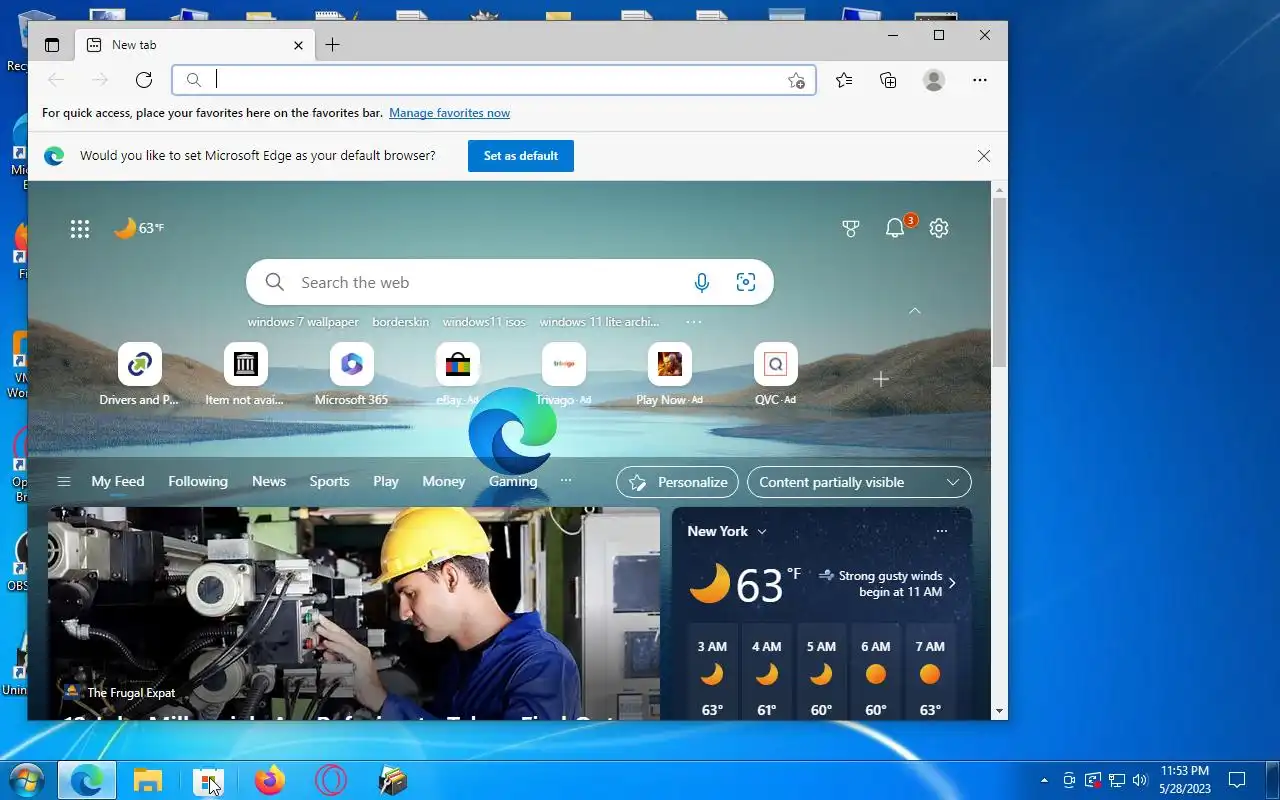Open the tab actions menu icon
The height and width of the screenshot is (800, 1280).
(x=52, y=45)
